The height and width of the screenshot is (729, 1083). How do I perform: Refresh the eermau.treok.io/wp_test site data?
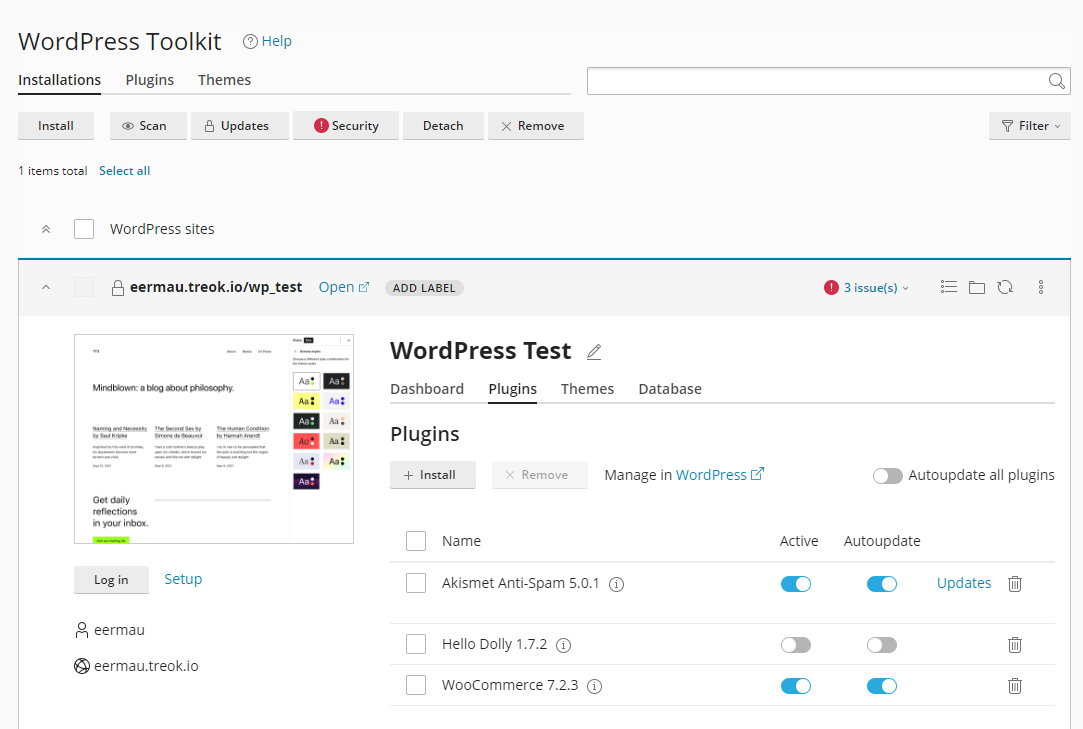coord(1005,287)
